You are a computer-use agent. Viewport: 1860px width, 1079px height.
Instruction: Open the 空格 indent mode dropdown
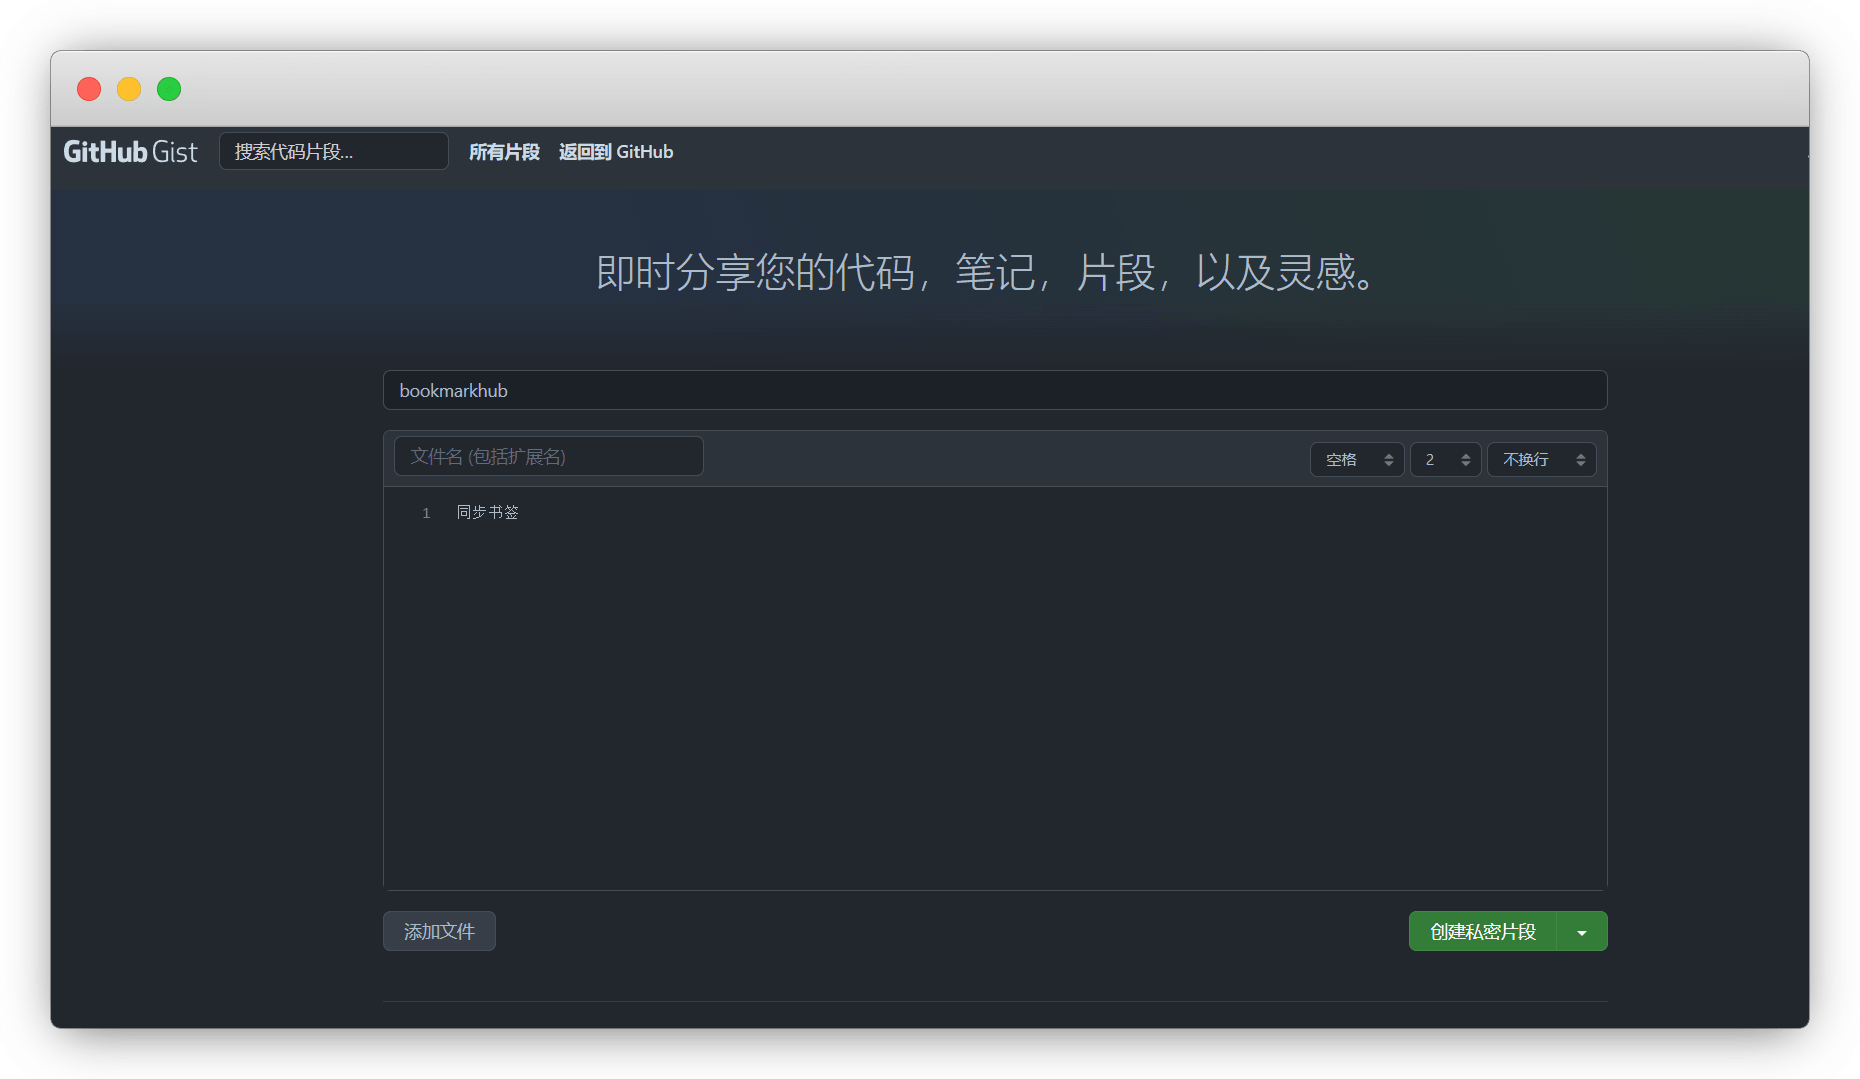click(x=1357, y=460)
